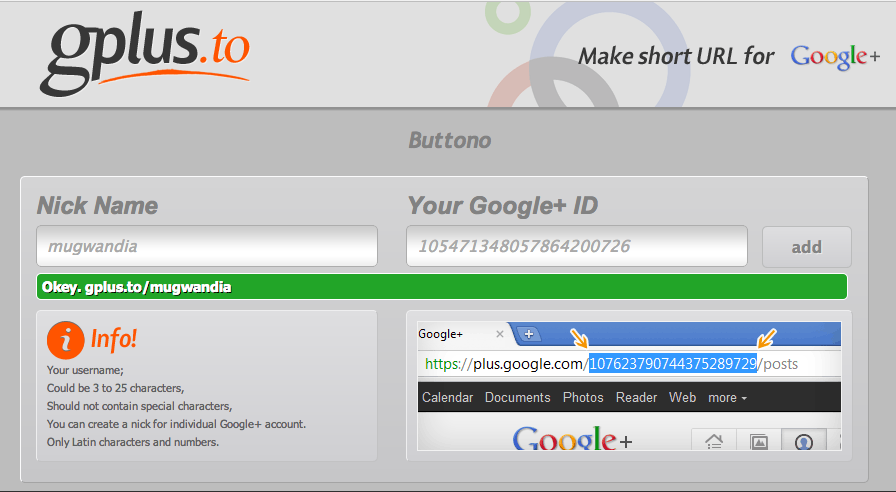Click the green Okey gplus.to/mugwandia message
This screenshot has width=896, height=492.
point(442,286)
